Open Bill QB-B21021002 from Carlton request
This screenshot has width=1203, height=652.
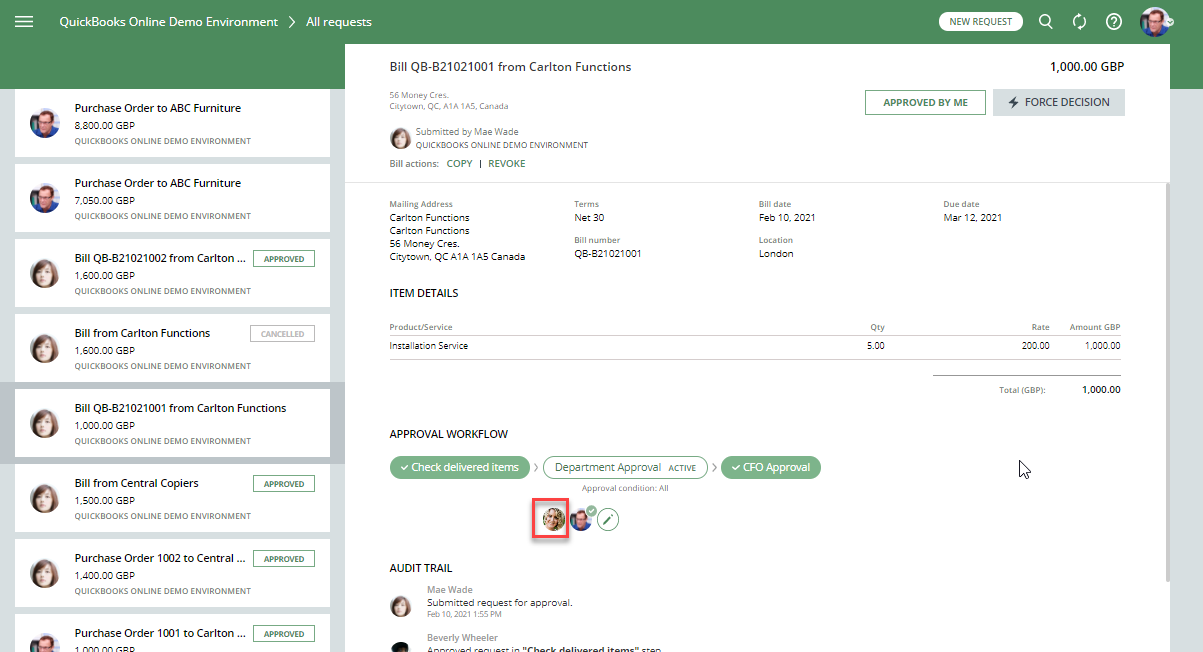coord(172,273)
